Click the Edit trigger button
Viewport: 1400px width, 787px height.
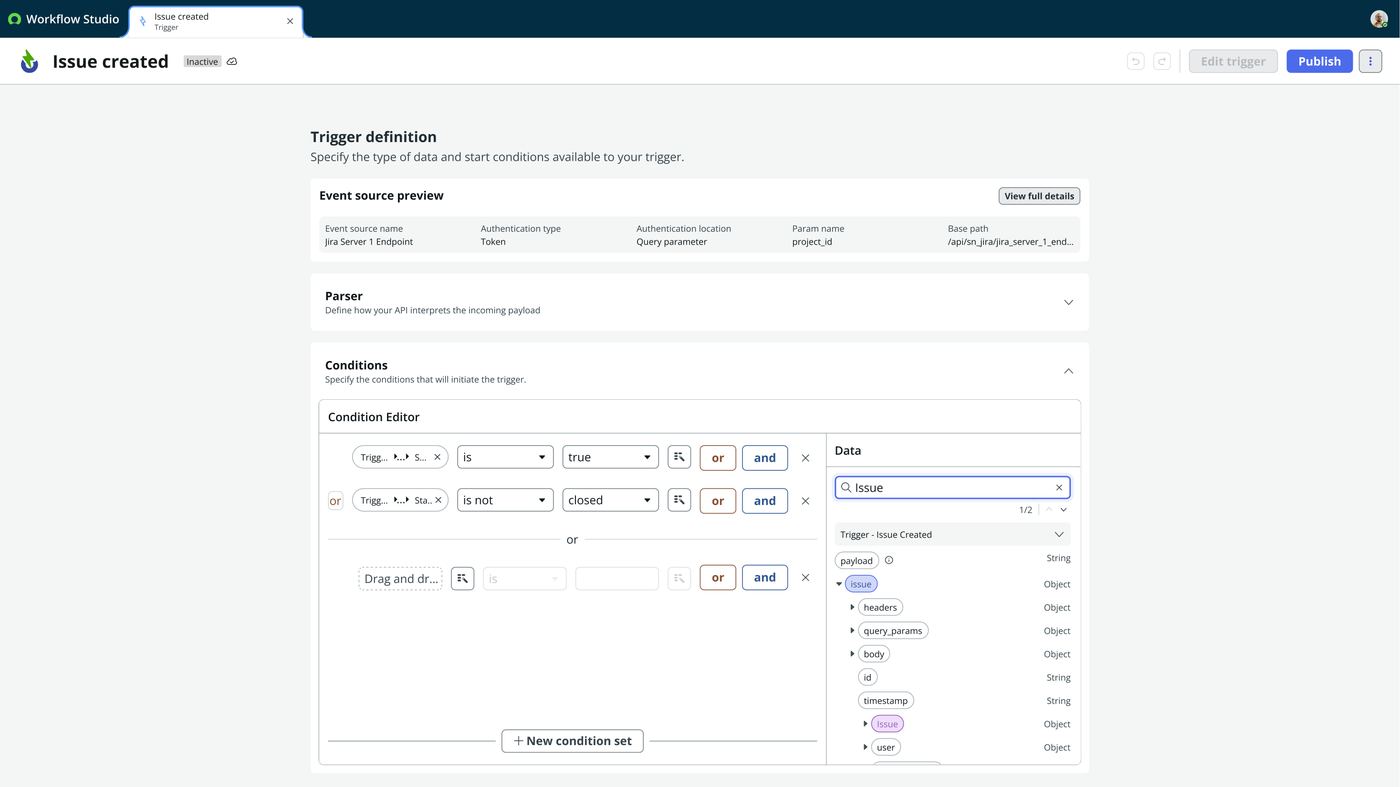pos(1233,61)
